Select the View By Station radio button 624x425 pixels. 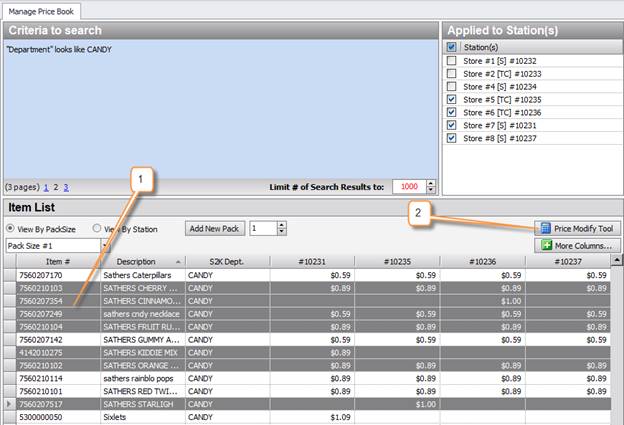(97, 228)
